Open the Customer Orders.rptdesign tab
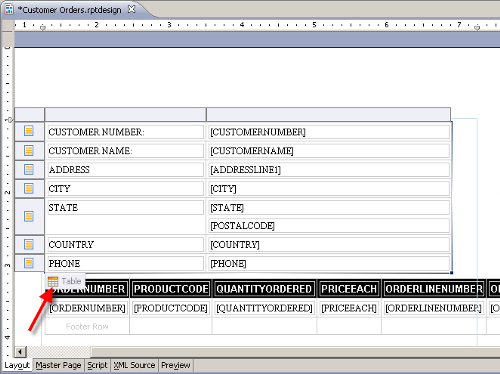This screenshot has height=374, width=500. [70, 10]
